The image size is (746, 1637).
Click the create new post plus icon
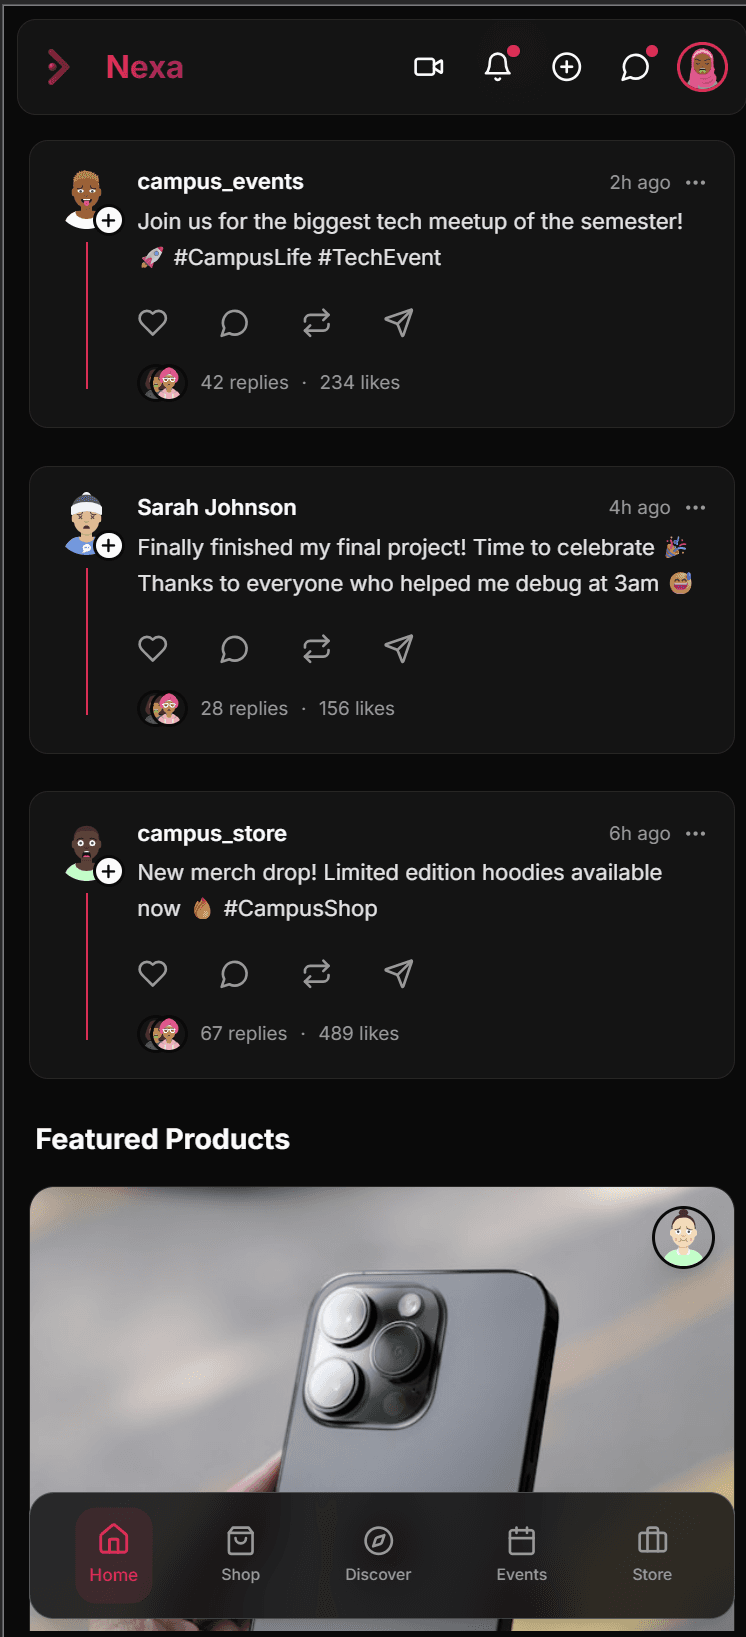[x=567, y=67]
